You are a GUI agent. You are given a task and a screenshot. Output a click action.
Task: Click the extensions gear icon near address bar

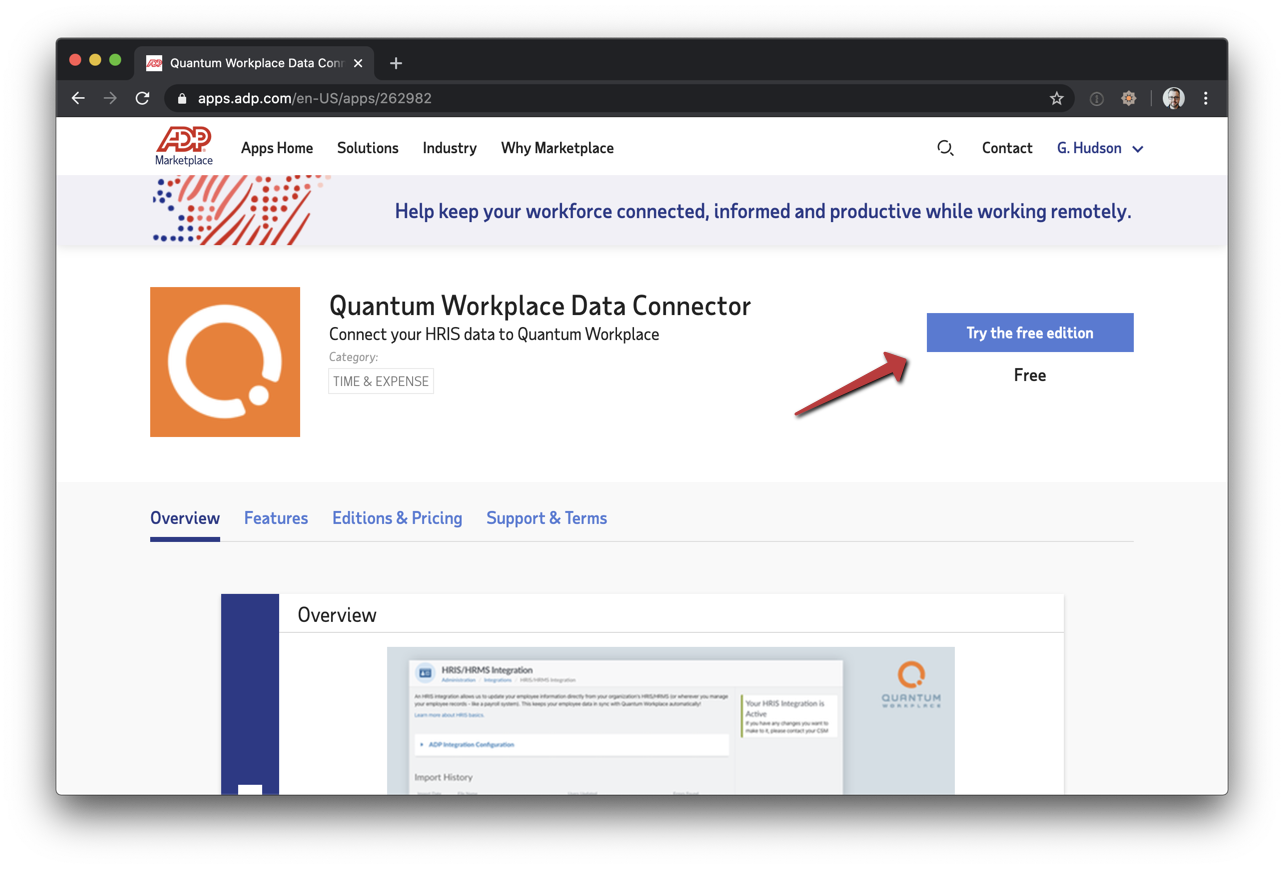point(1129,98)
